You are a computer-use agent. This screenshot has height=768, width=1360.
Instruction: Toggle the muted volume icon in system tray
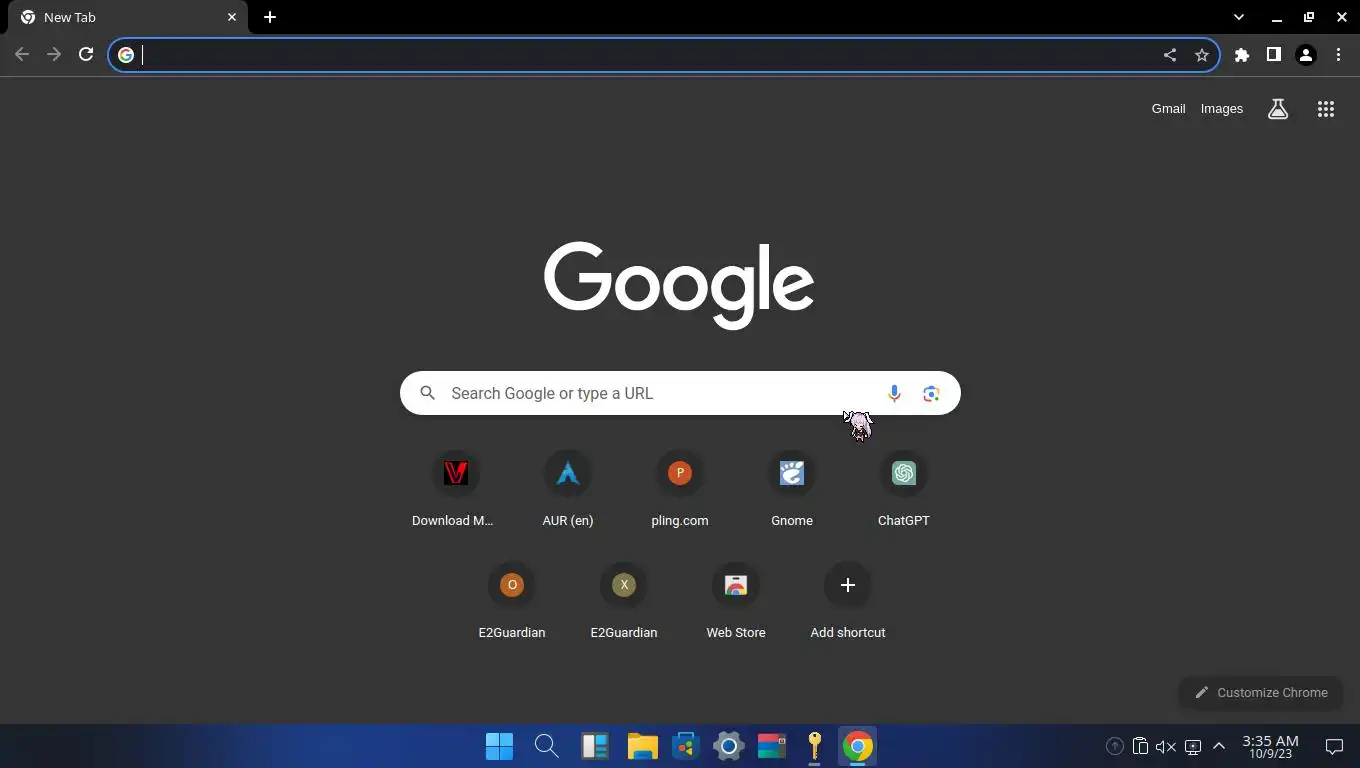tap(1166, 746)
